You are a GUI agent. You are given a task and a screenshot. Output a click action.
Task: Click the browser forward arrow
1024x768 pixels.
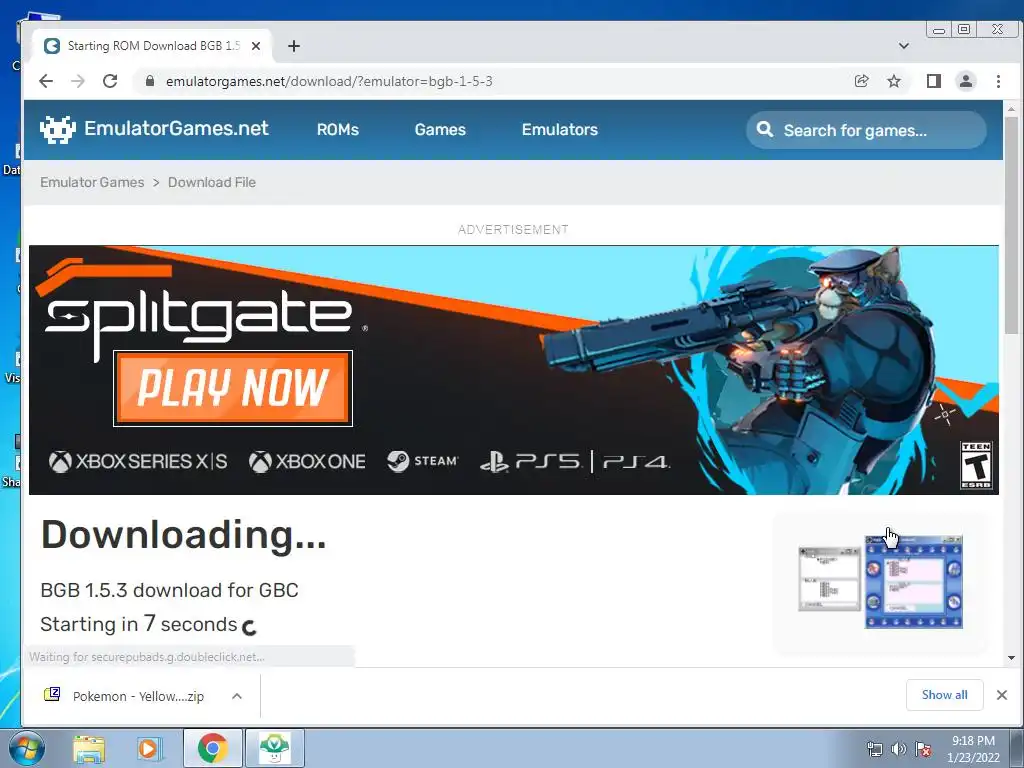(78, 81)
